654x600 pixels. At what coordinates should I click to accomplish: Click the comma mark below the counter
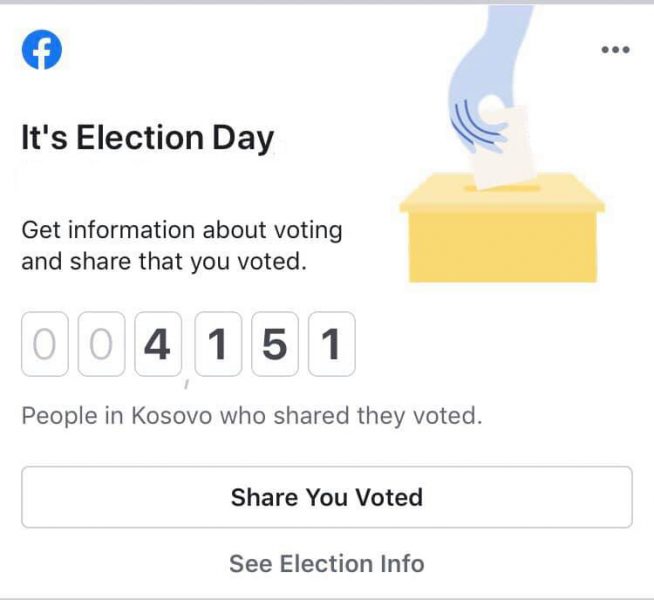(x=187, y=384)
